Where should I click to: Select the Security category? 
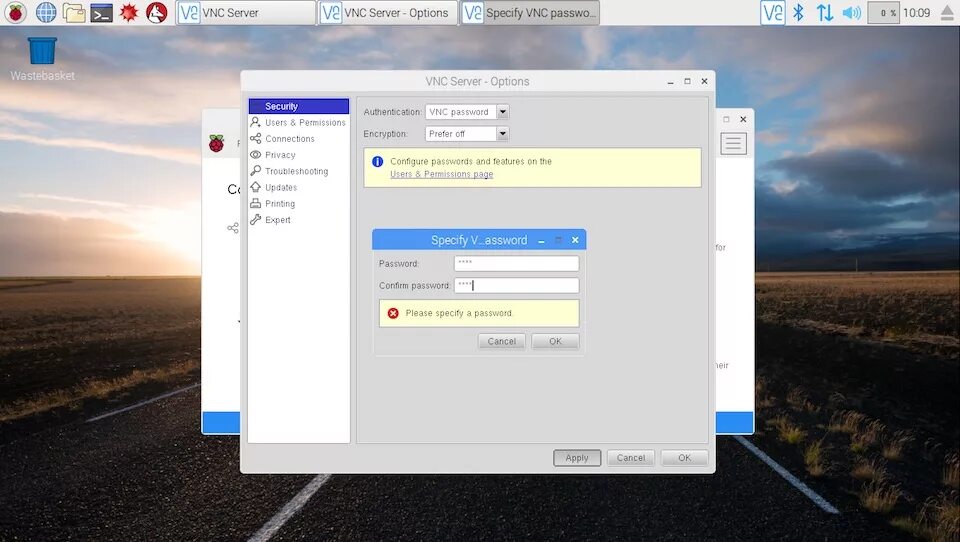pyautogui.click(x=299, y=106)
